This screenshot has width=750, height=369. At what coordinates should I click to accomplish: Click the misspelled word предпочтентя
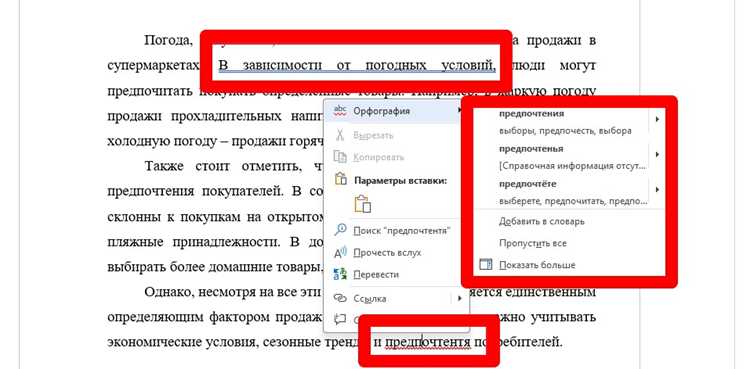coord(428,343)
